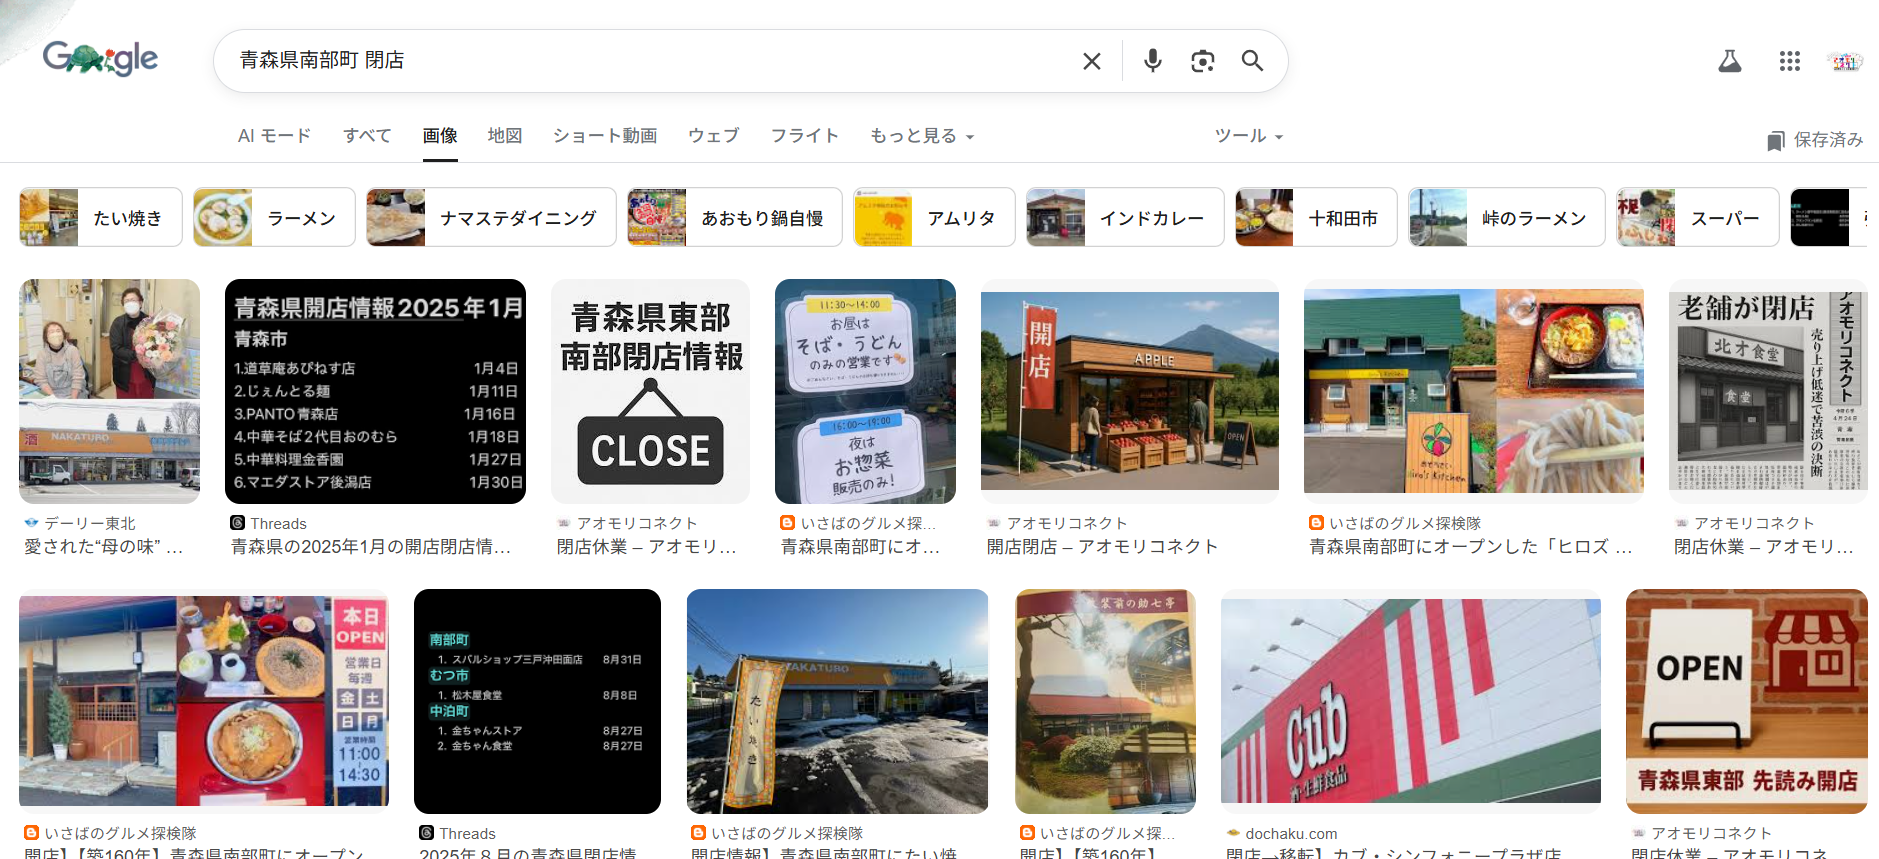Select たい焼き filter chip
Viewport: 1879px width, 859px height.
click(x=101, y=217)
